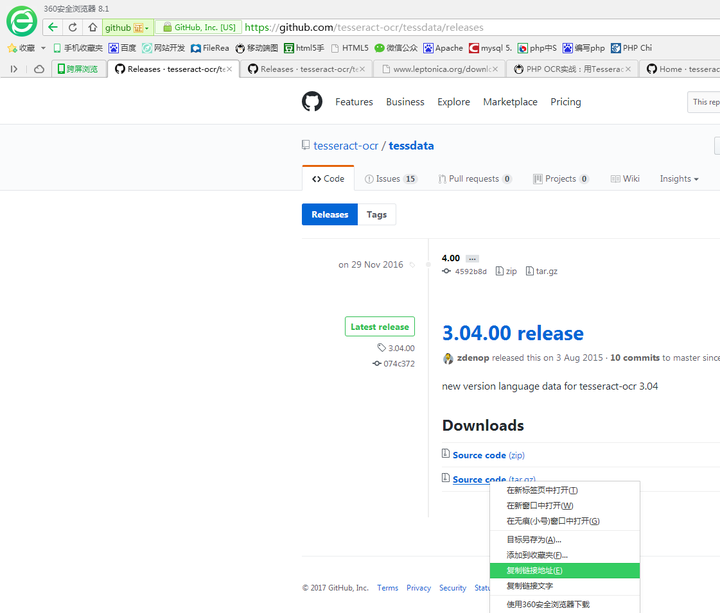Open the HTML5 page bookmark
Viewport: 720px width, 613px height.
tap(349, 48)
